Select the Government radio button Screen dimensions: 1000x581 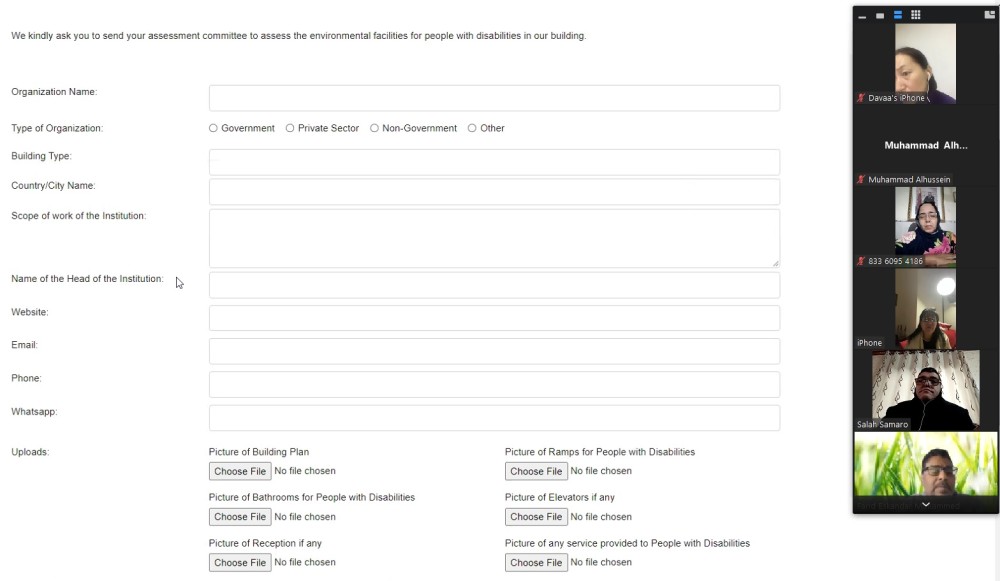point(213,128)
